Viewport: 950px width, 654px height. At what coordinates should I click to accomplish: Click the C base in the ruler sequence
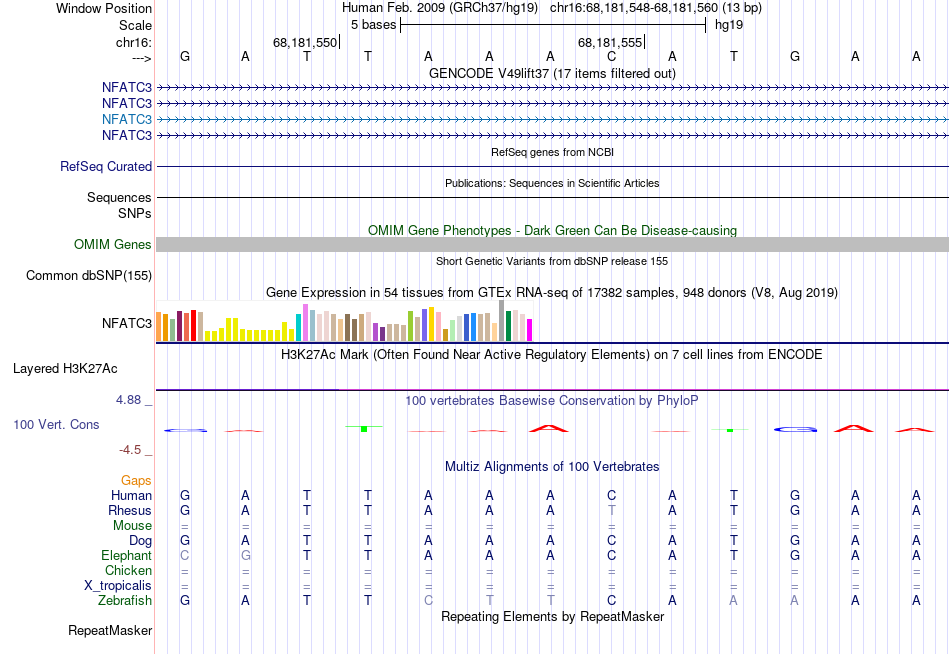coord(611,56)
